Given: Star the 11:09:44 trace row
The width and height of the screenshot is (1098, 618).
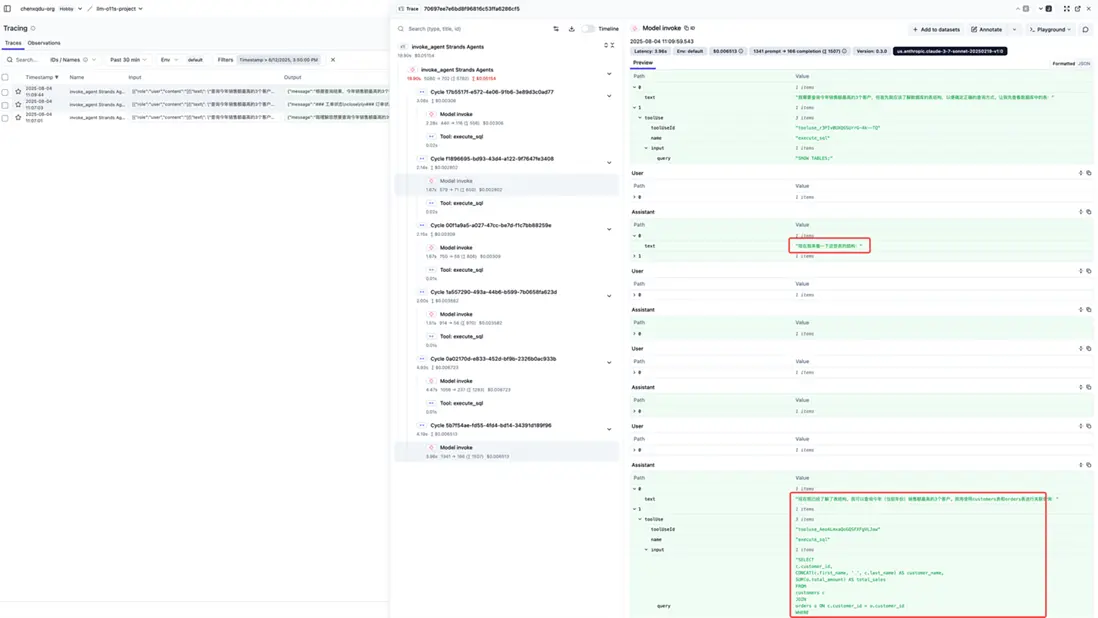Looking at the screenshot, I should [18, 92].
